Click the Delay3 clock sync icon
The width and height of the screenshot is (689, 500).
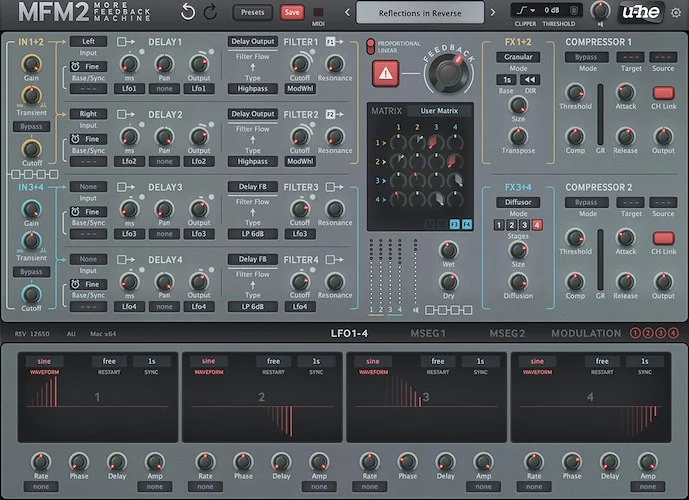pos(76,212)
